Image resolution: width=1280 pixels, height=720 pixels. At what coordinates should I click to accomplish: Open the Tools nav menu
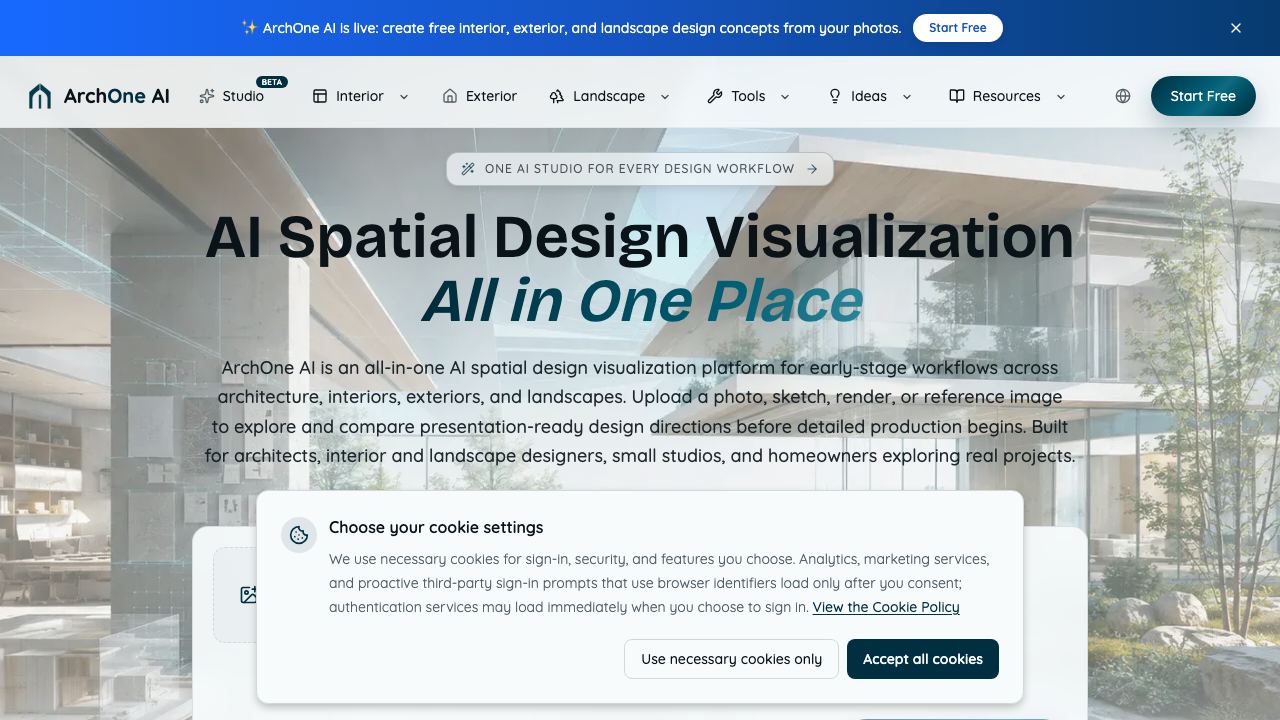[x=748, y=96]
